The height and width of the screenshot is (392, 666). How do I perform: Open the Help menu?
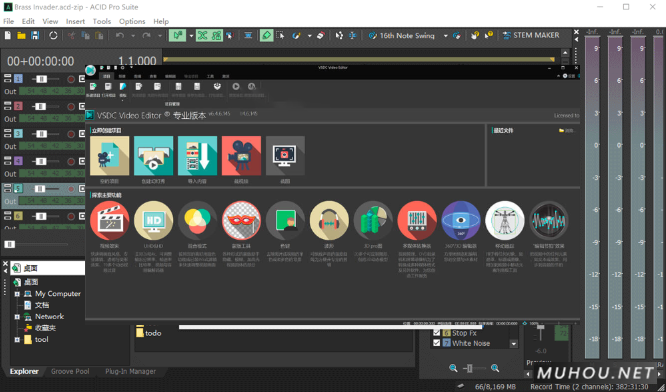[161, 21]
